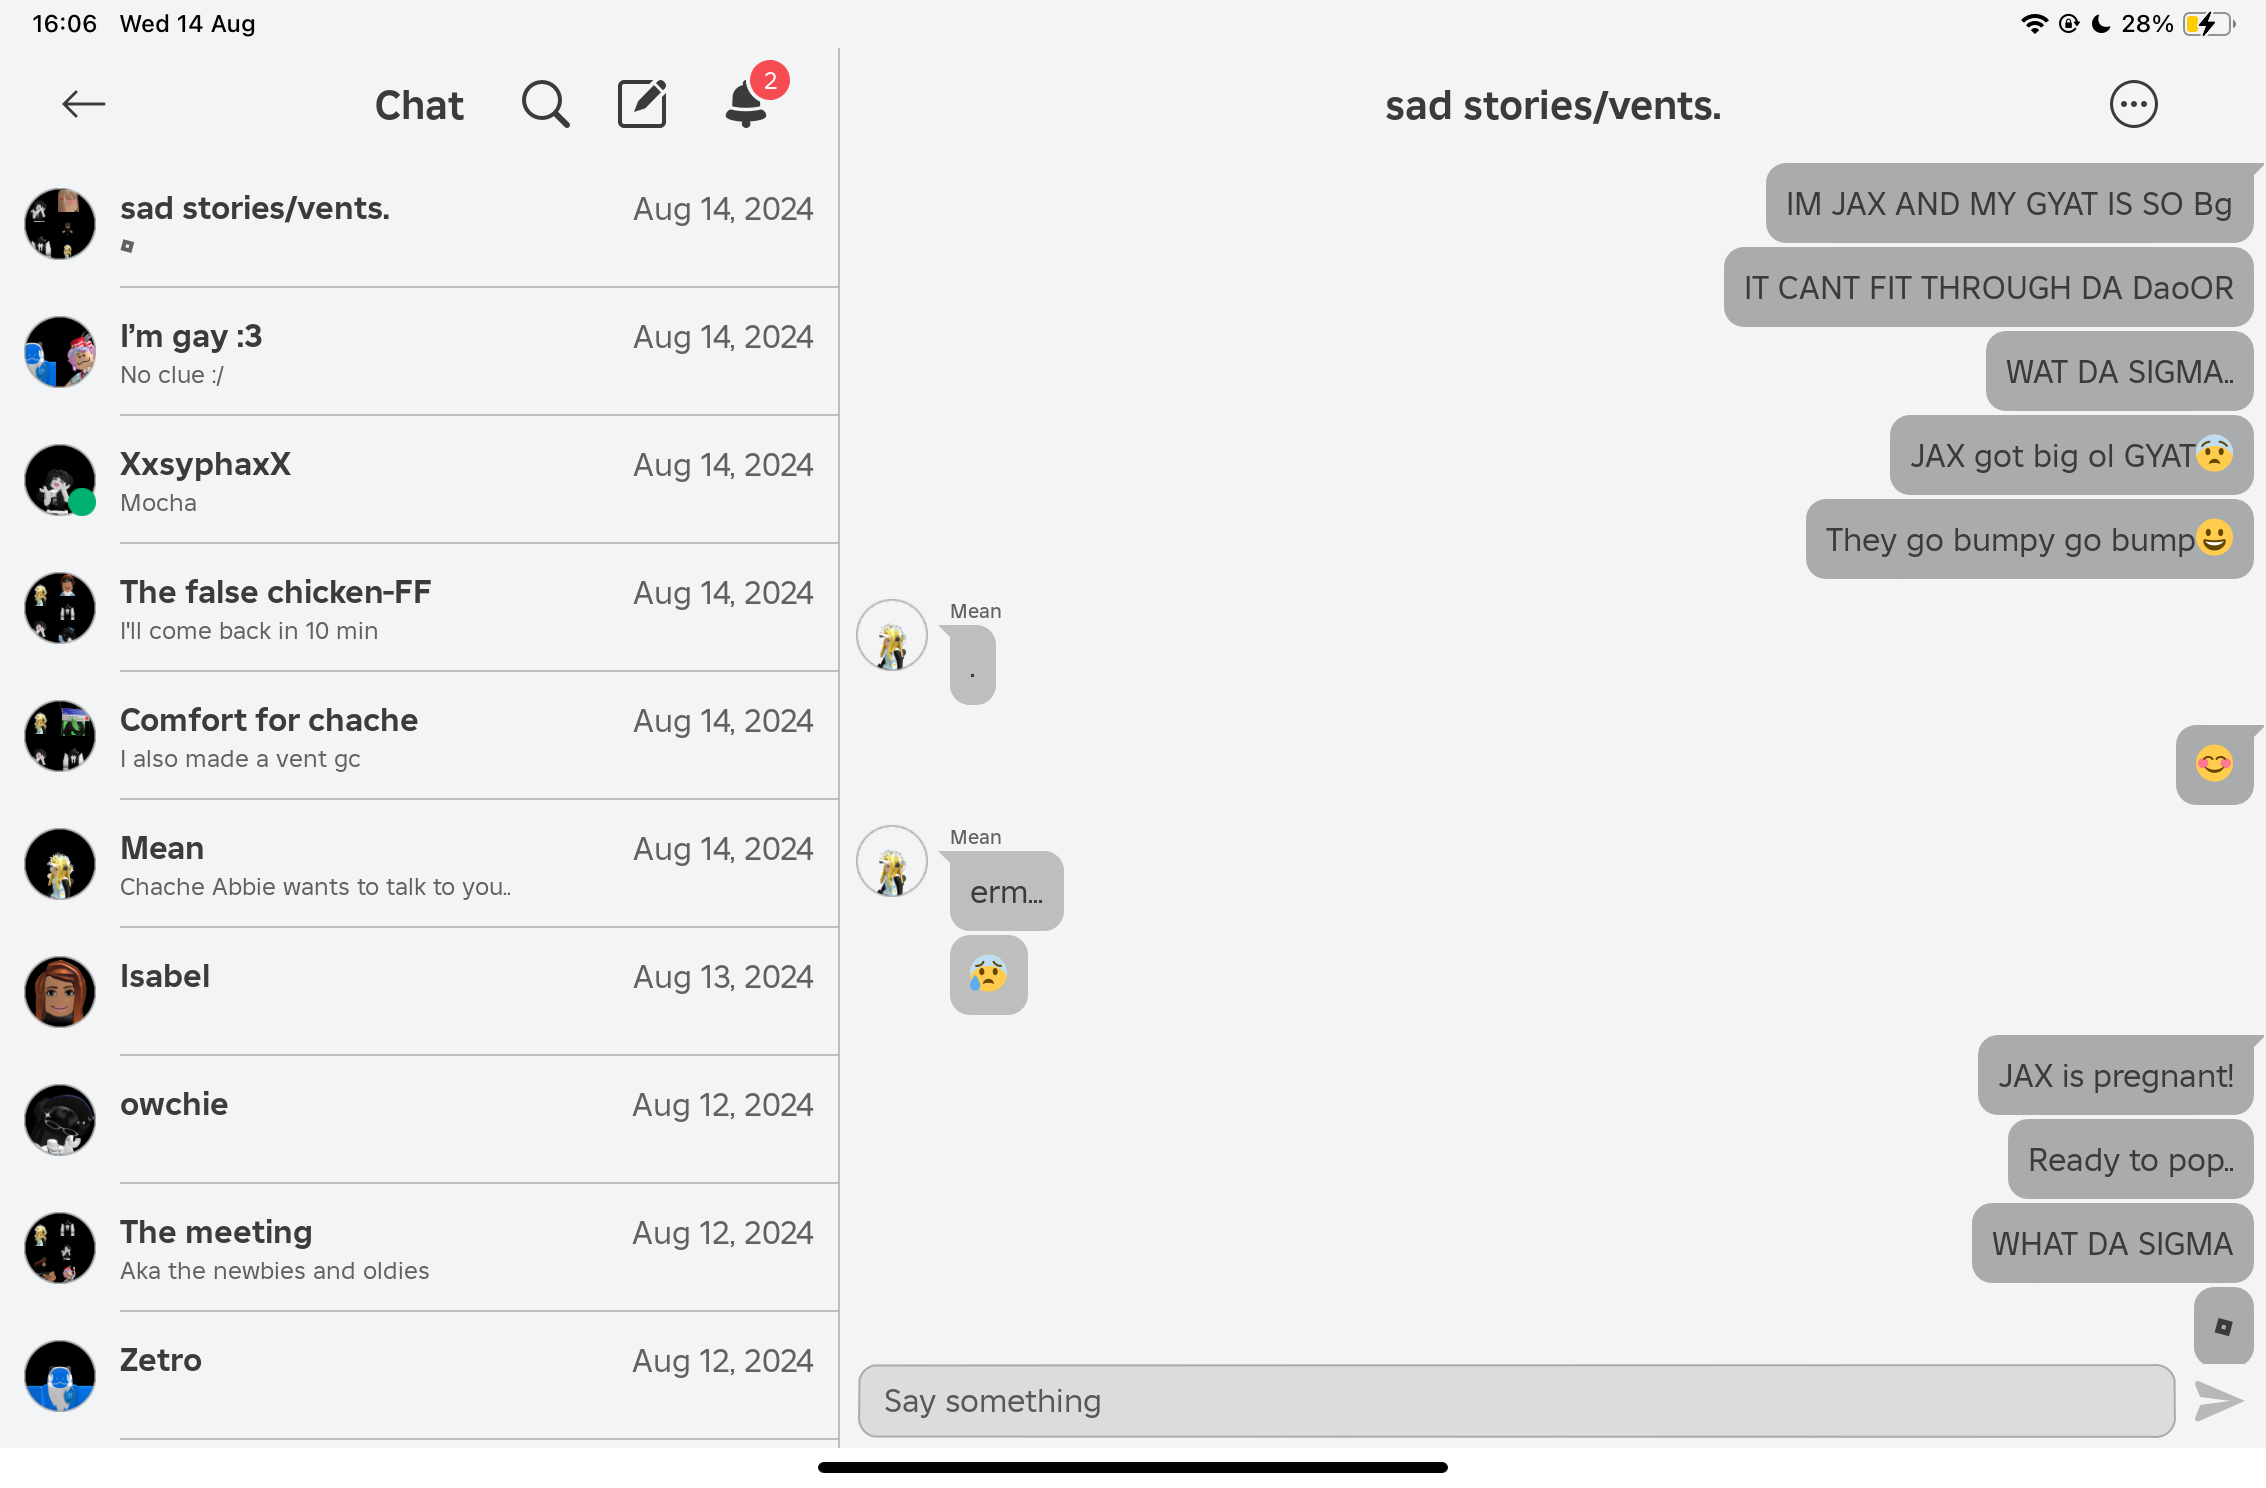Click the sad stories/vents. chat title
The width and height of the screenshot is (2266, 1488).
1552,106
